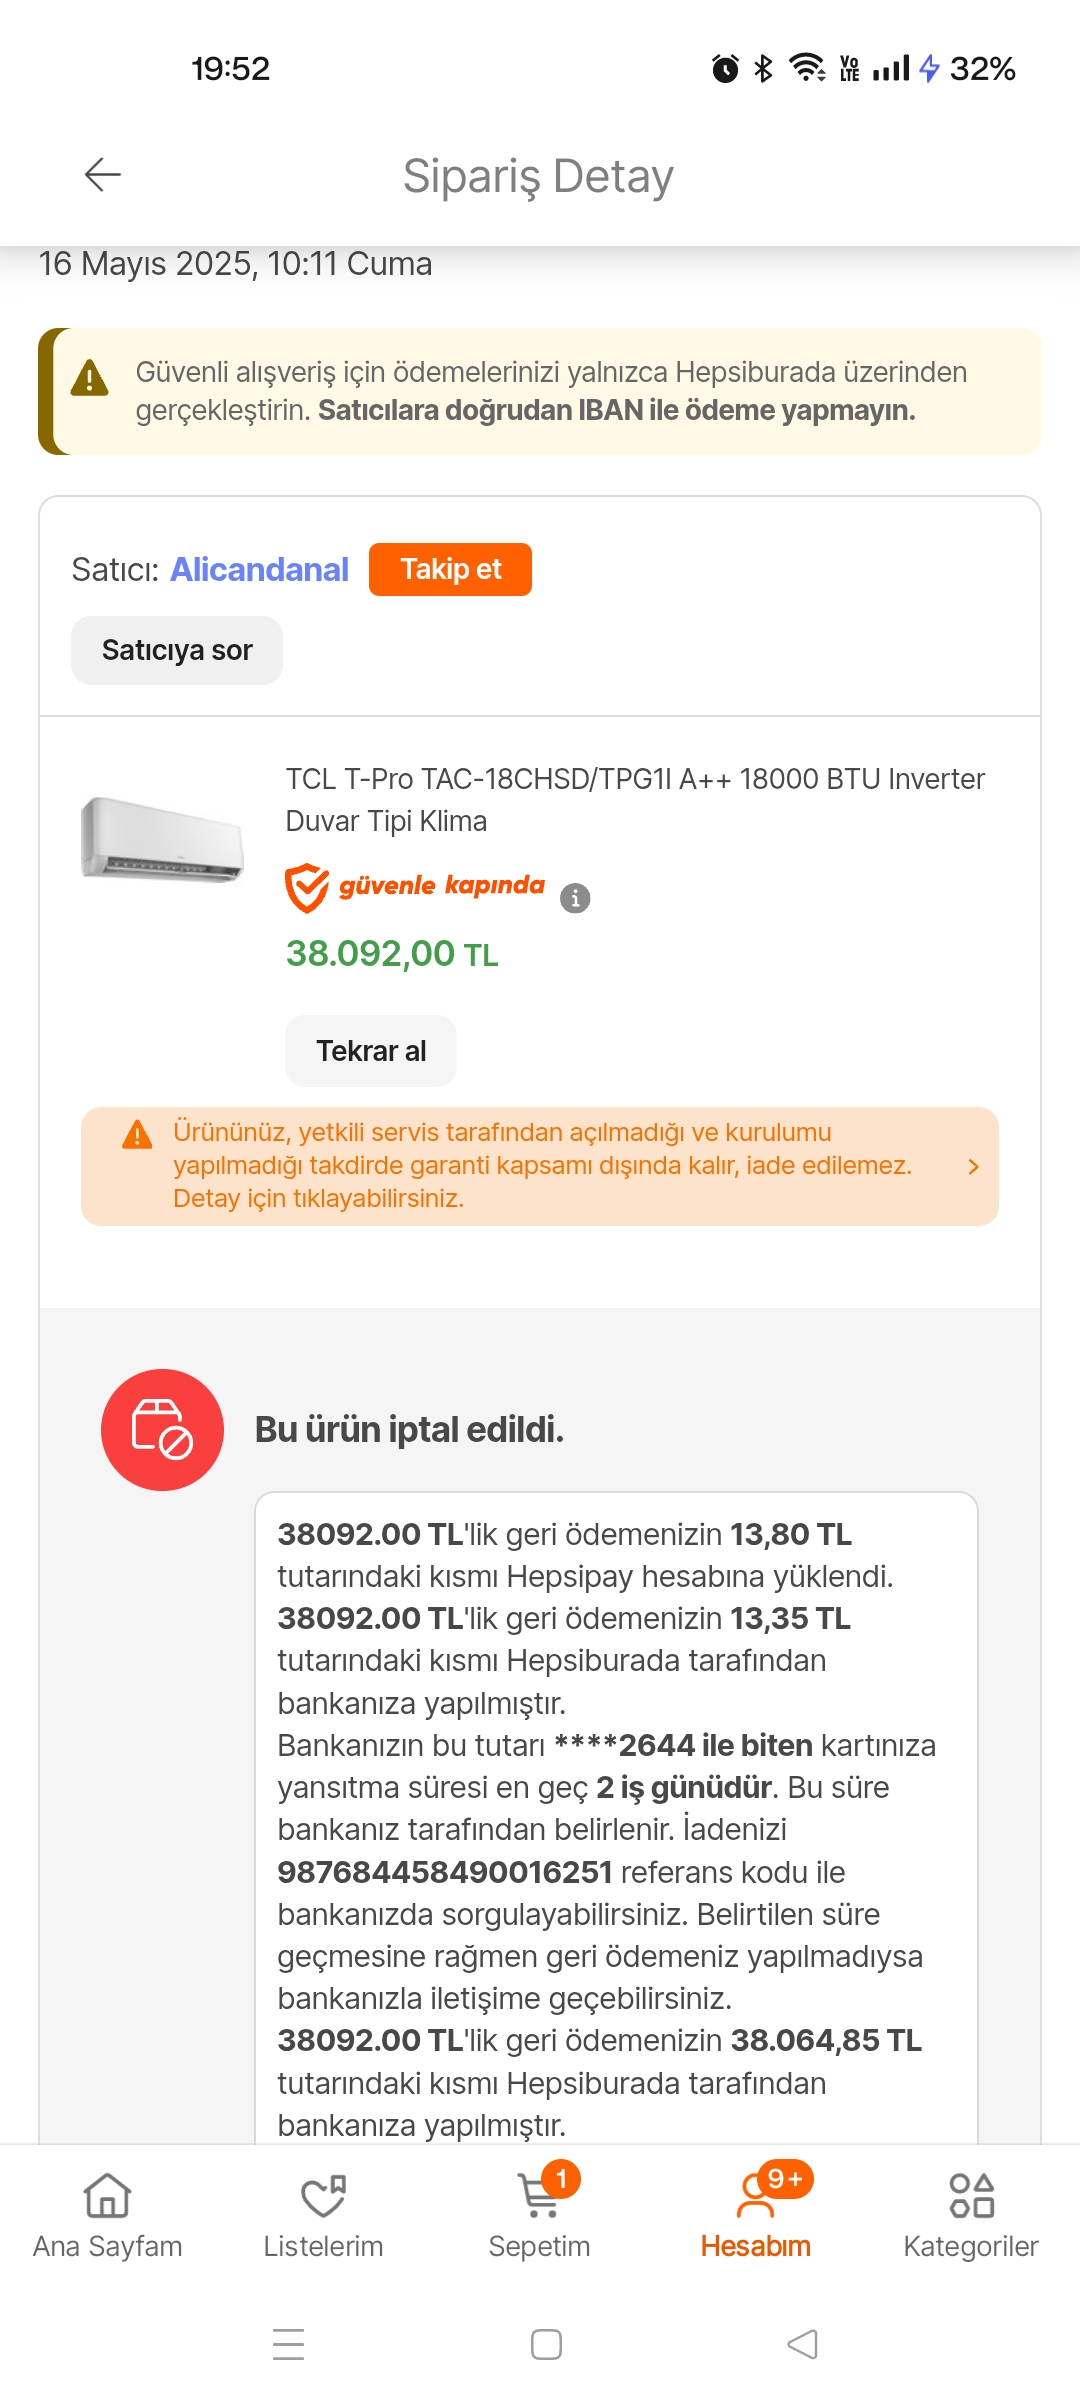The width and height of the screenshot is (1080, 2400).
Task: Follow seller with Takip et button
Action: coord(450,569)
